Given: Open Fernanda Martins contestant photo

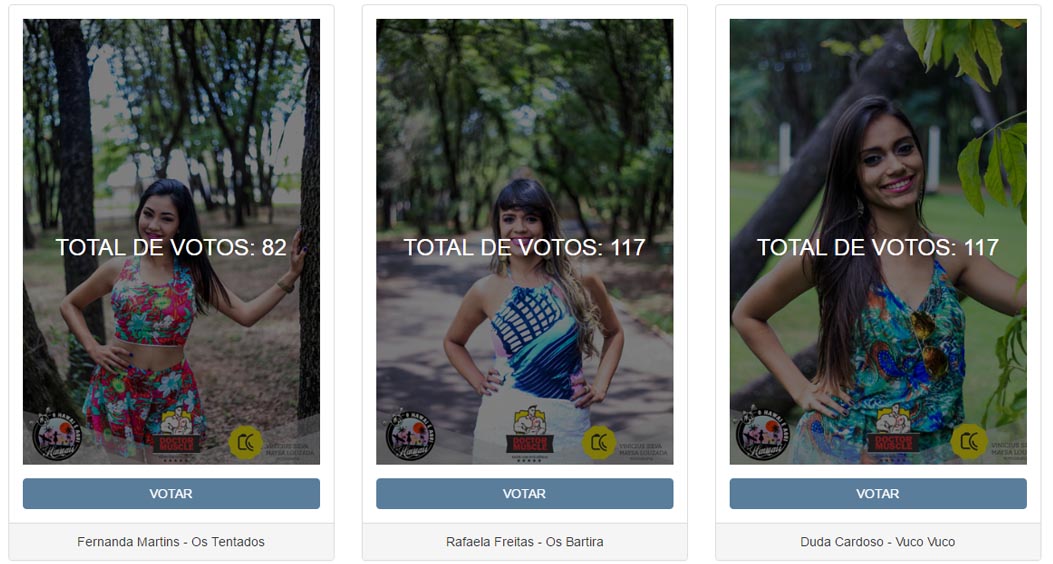Looking at the screenshot, I should click(x=171, y=242).
